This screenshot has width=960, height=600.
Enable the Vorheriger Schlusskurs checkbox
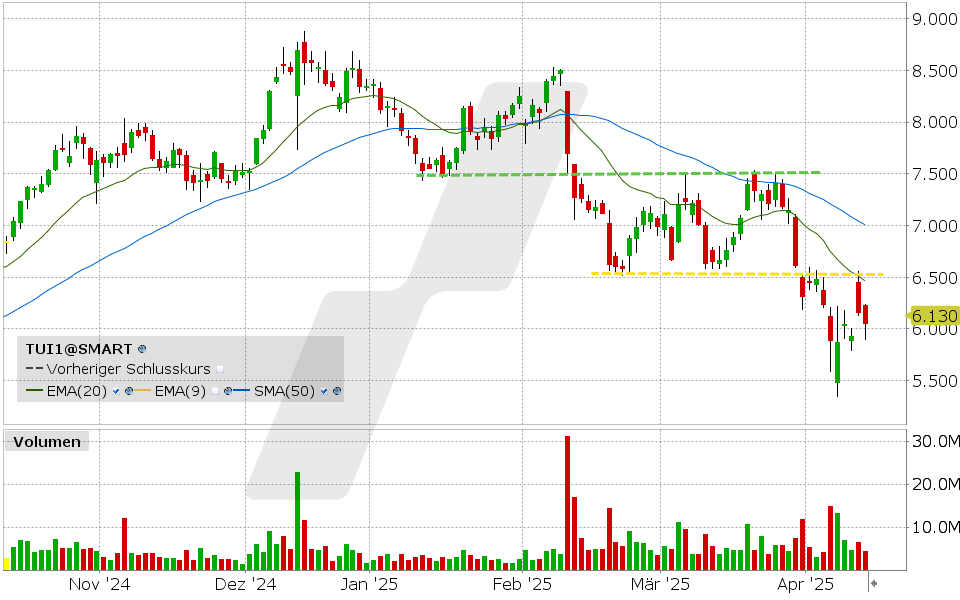[x=220, y=369]
